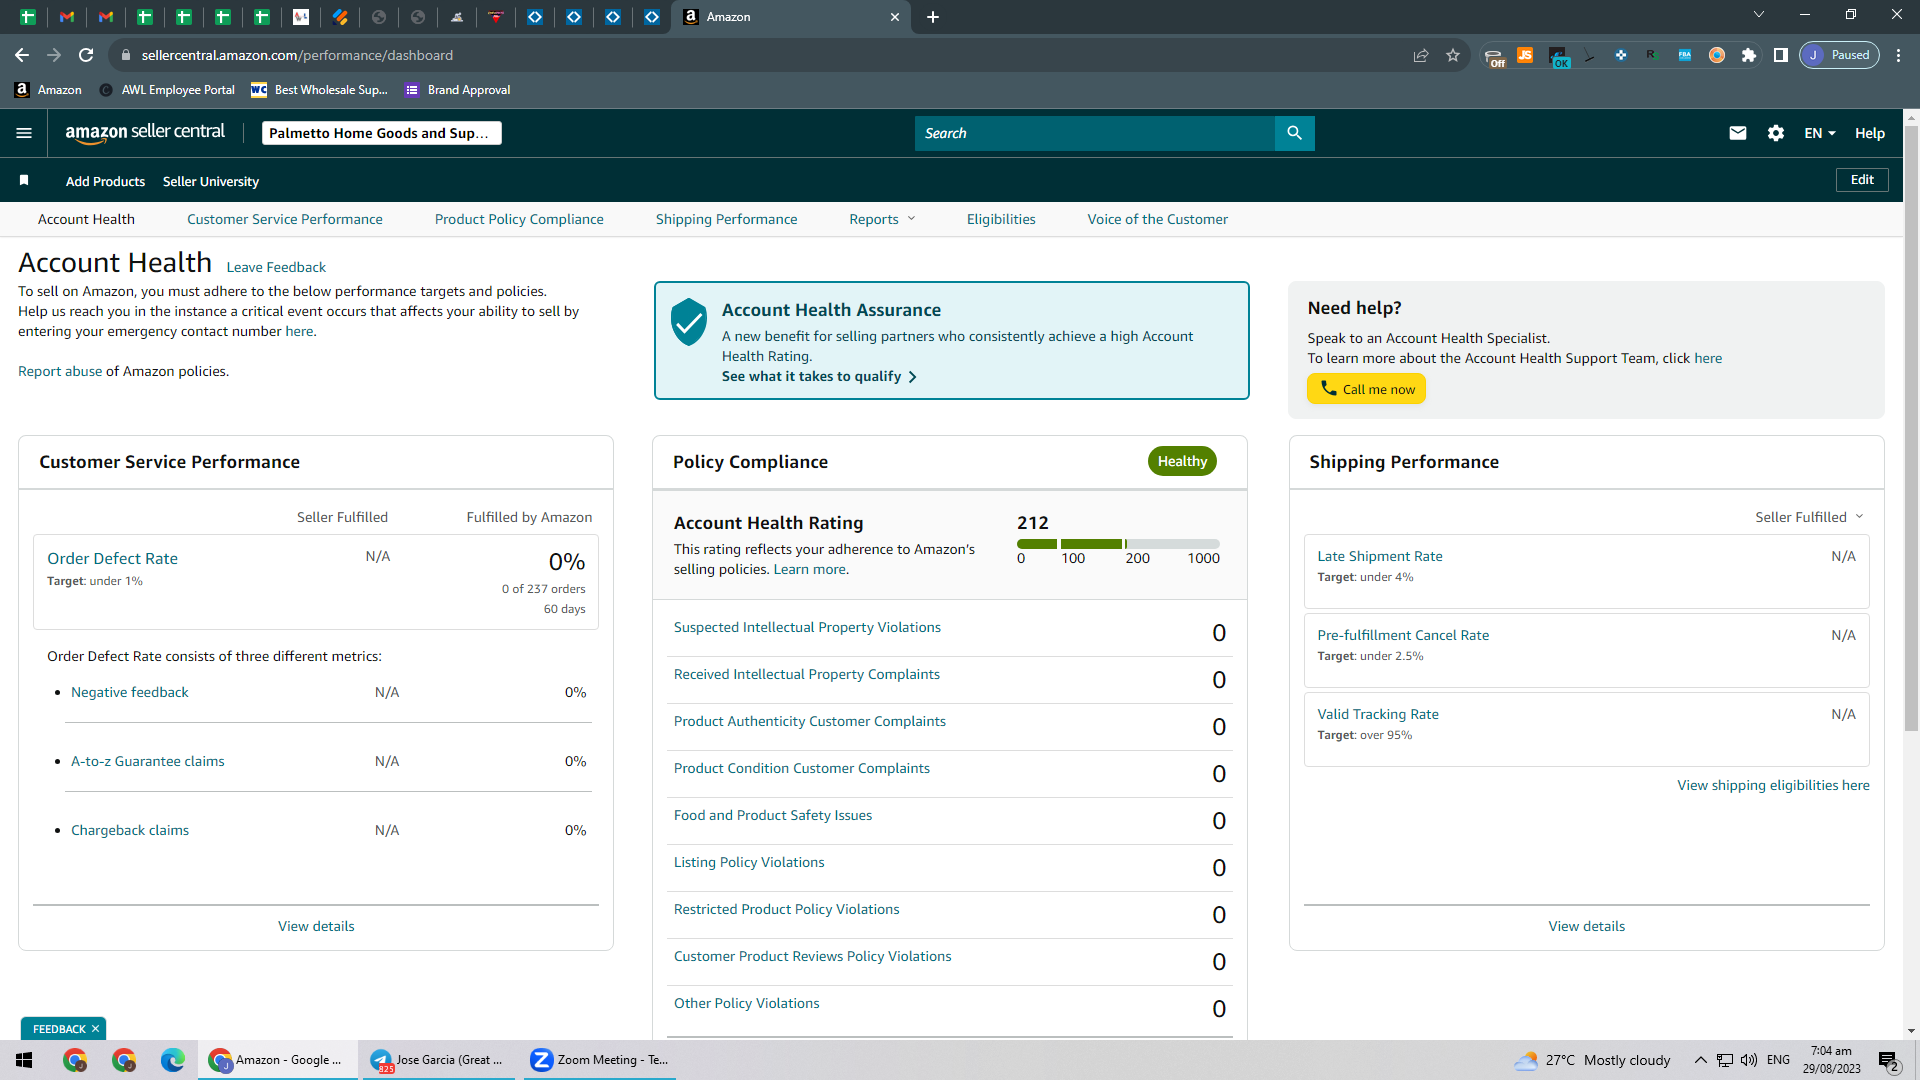1920x1080 pixels.
Task: Open a new browser tab
Action: coord(933,17)
